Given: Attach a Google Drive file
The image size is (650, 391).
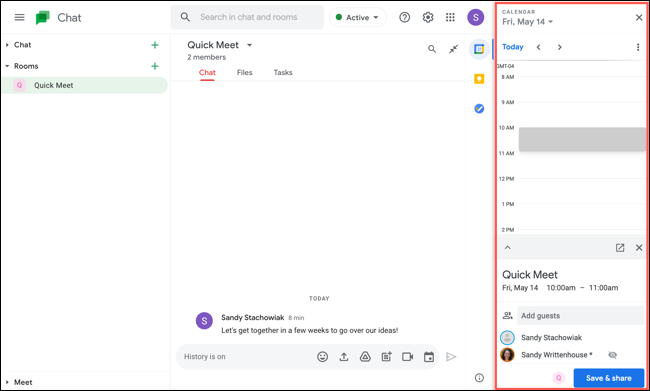Looking at the screenshot, I should click(365, 357).
